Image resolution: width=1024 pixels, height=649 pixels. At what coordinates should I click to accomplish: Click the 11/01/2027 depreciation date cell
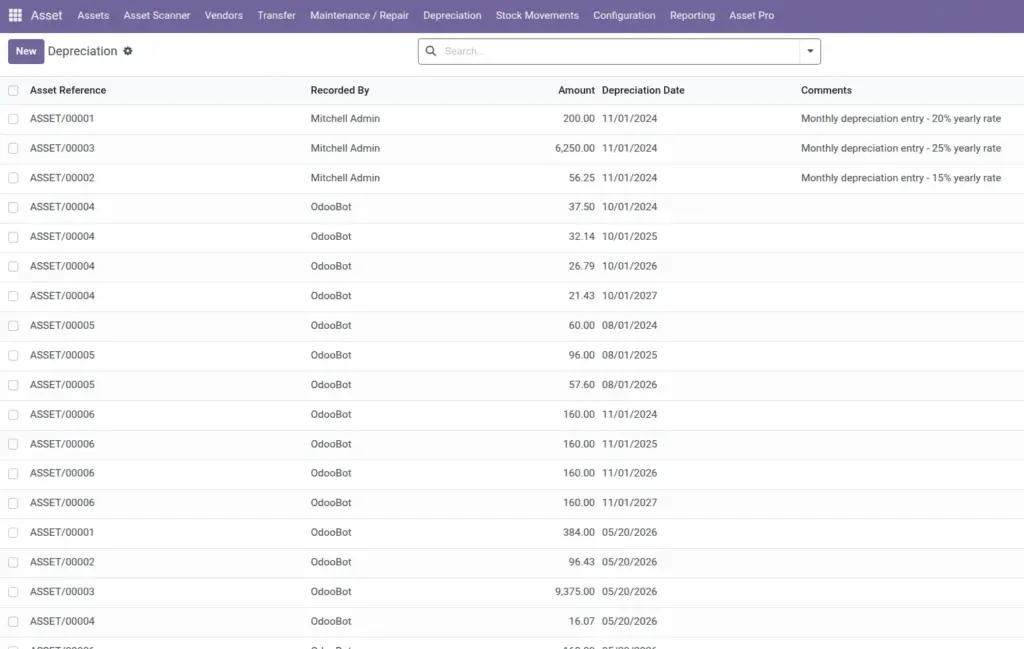[x=630, y=502]
